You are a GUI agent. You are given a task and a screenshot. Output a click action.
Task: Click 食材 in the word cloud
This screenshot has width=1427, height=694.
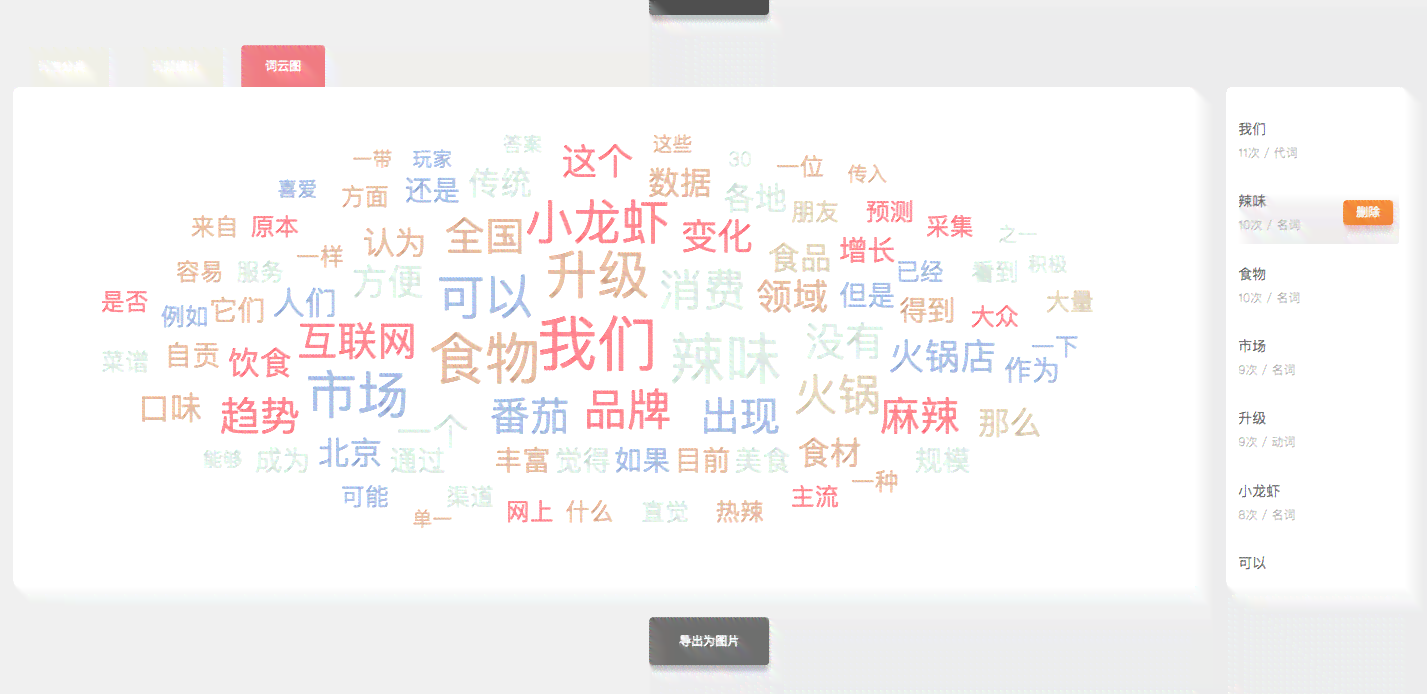click(x=829, y=453)
